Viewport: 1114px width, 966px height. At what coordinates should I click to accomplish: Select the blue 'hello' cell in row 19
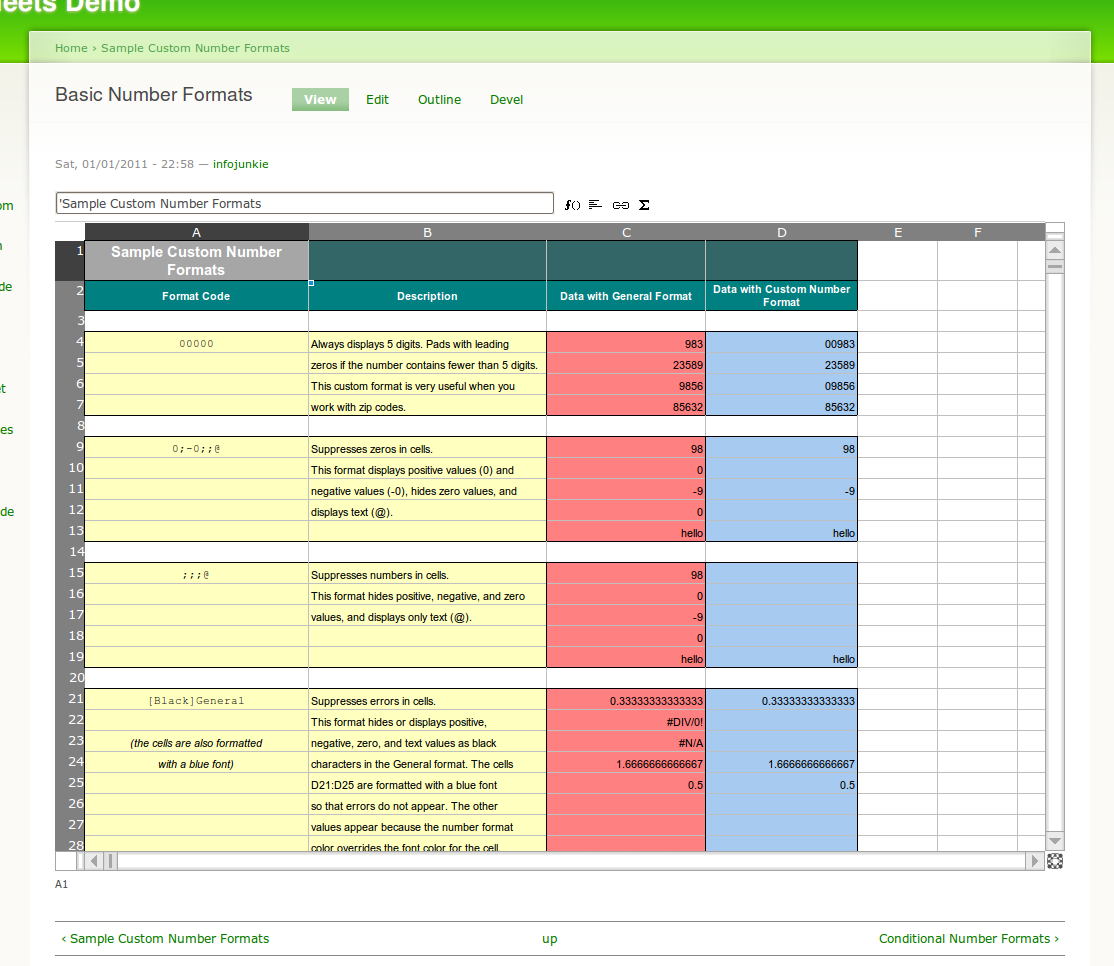point(782,658)
